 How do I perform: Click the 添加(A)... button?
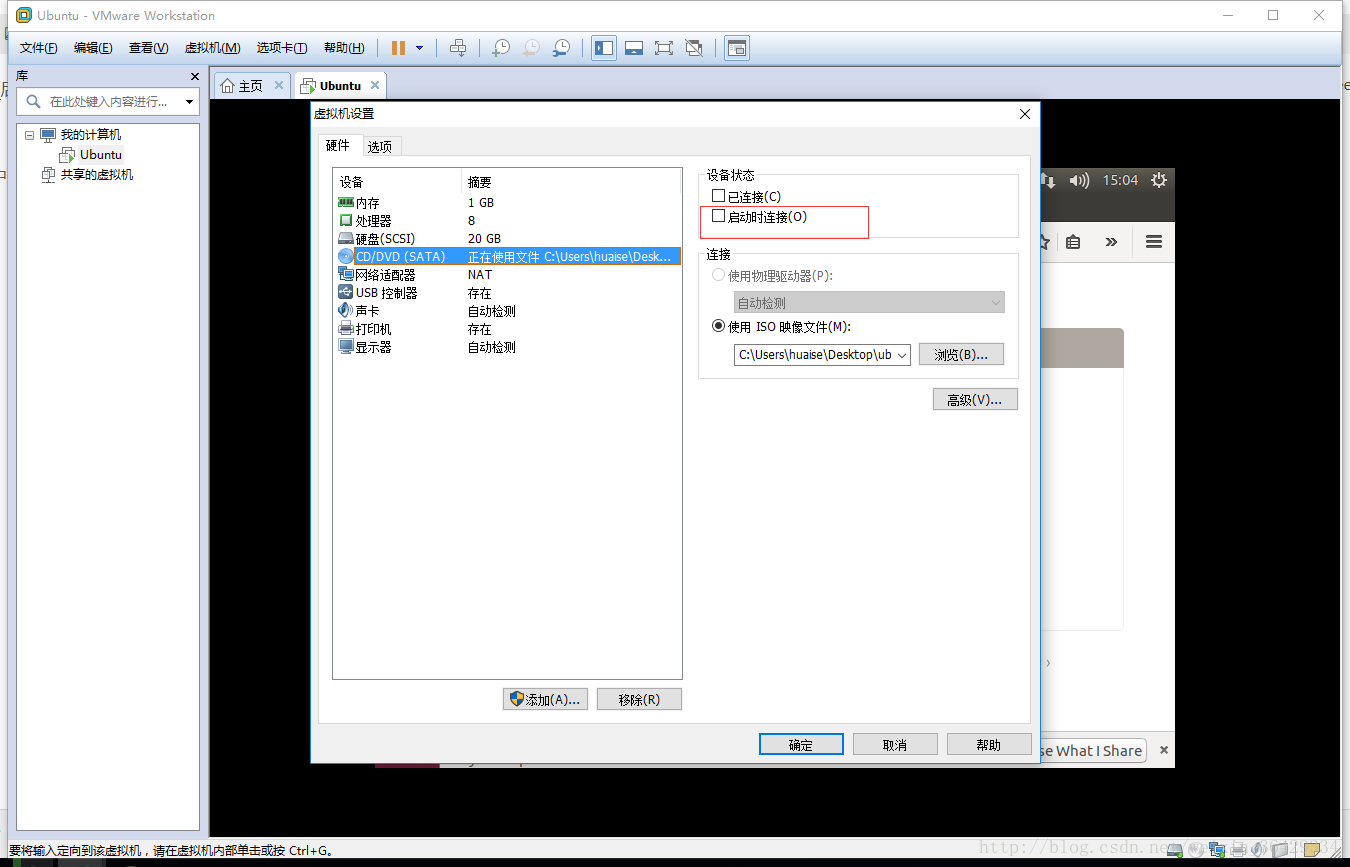click(544, 699)
